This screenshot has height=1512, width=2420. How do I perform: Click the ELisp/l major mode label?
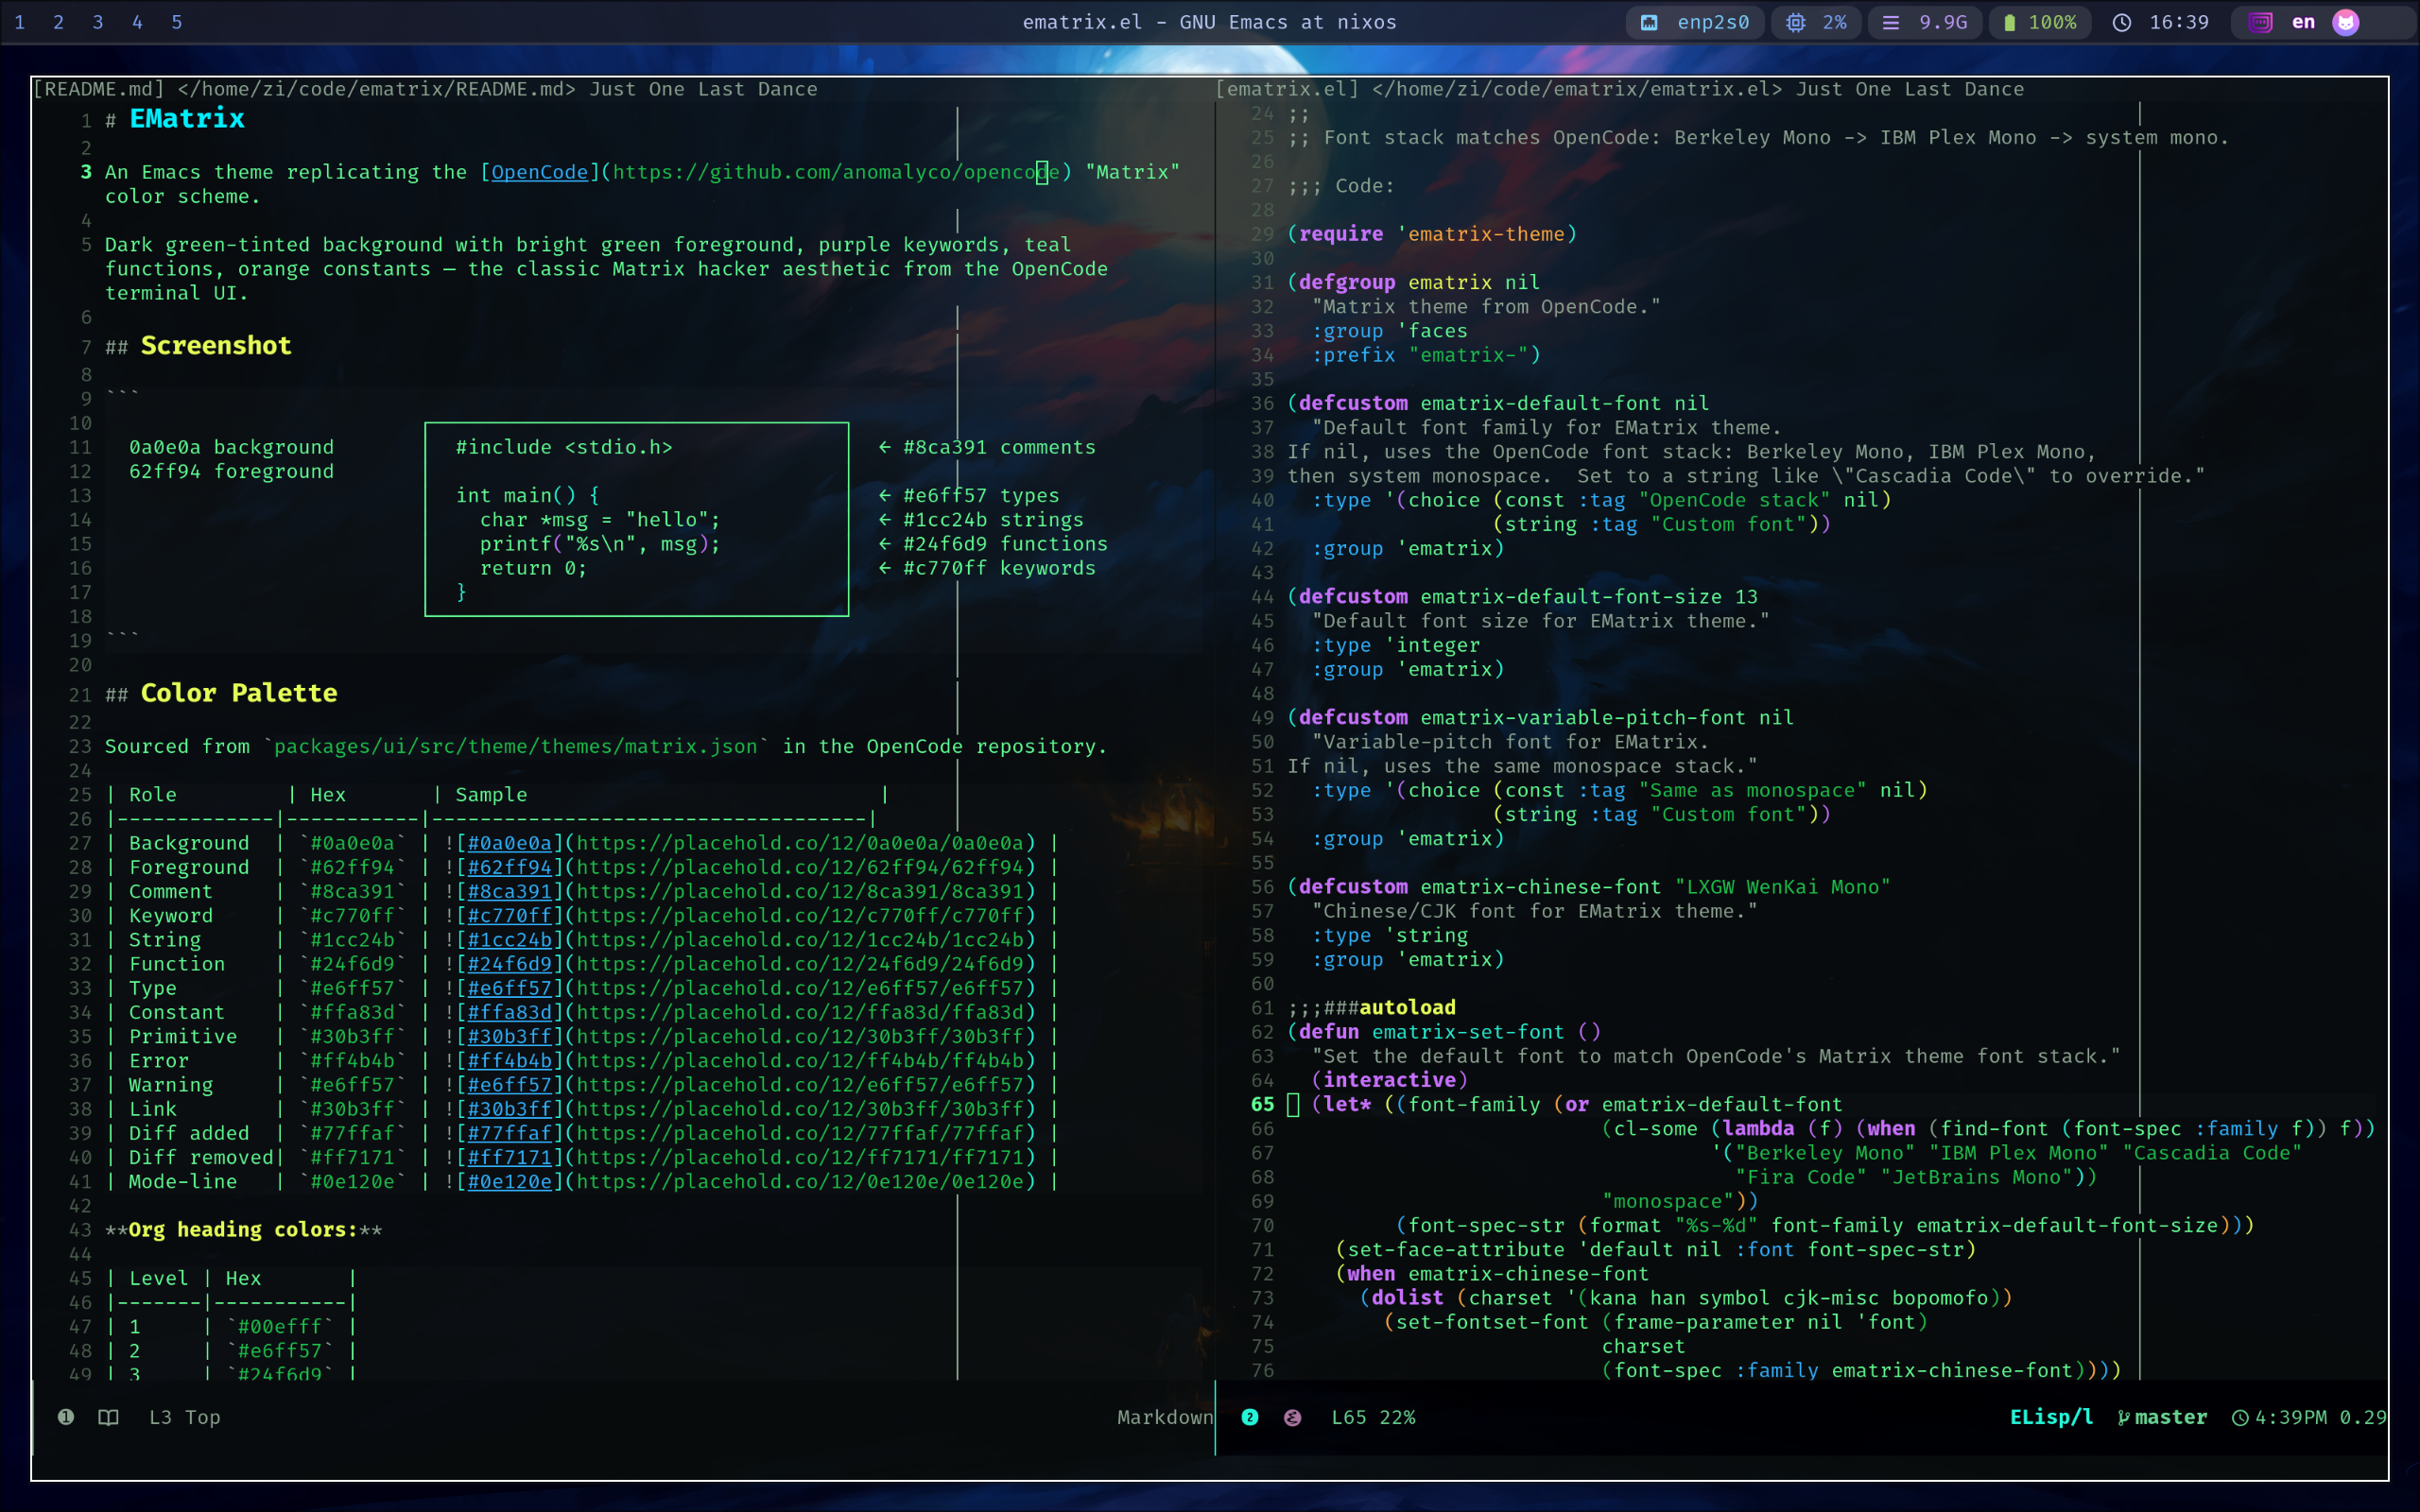pyautogui.click(x=2052, y=1417)
